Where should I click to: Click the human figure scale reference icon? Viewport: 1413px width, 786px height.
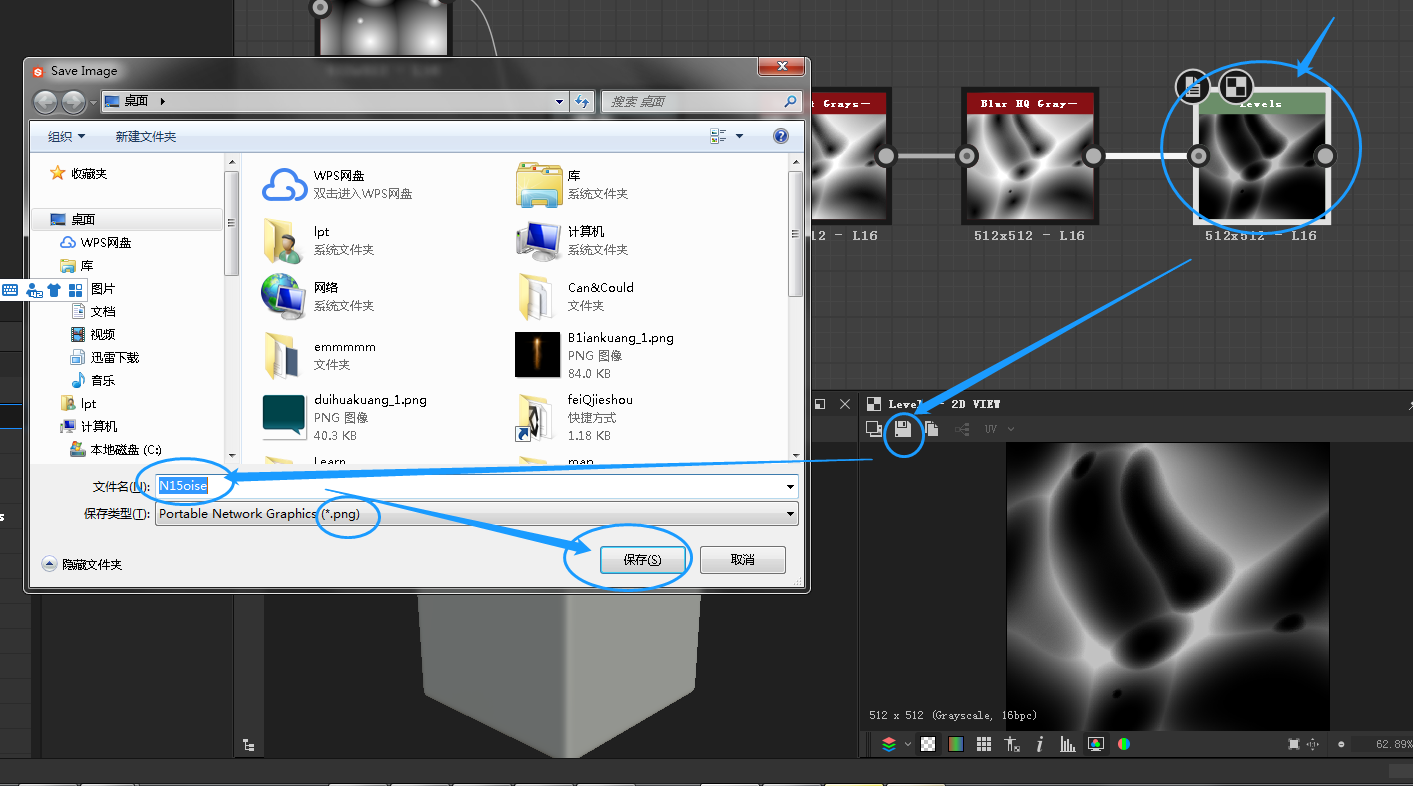pos(1012,744)
